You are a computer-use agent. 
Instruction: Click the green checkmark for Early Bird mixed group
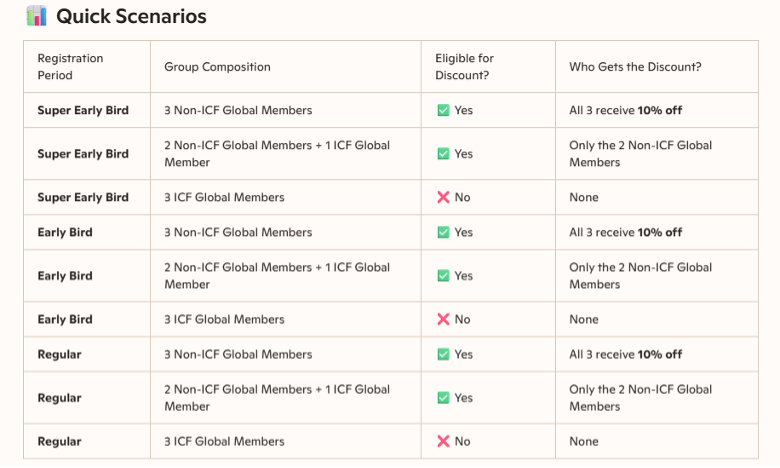(443, 276)
